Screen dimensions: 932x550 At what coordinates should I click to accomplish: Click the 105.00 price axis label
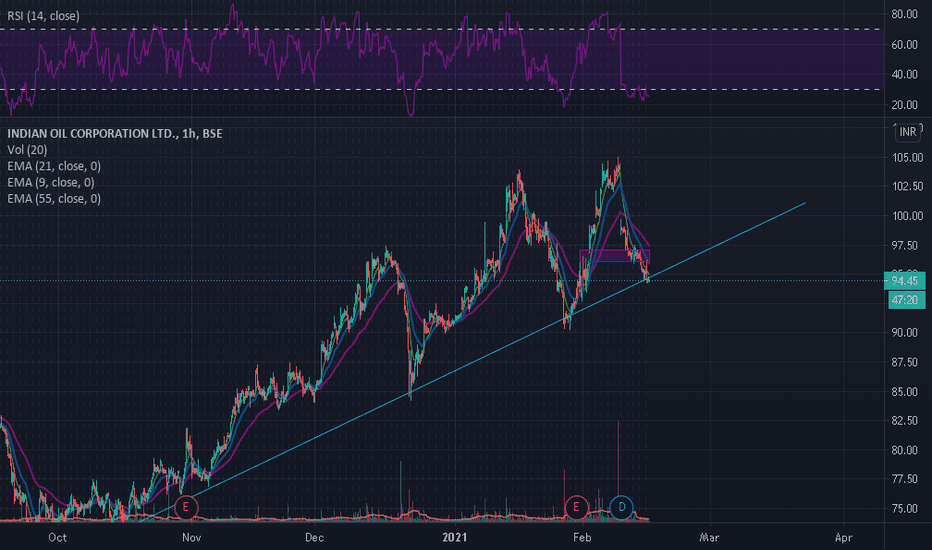tap(907, 158)
